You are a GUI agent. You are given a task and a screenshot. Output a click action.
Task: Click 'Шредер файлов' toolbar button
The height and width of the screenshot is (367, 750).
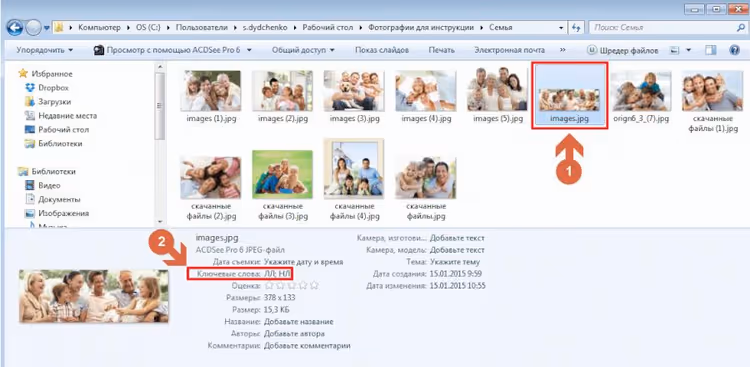[623, 50]
